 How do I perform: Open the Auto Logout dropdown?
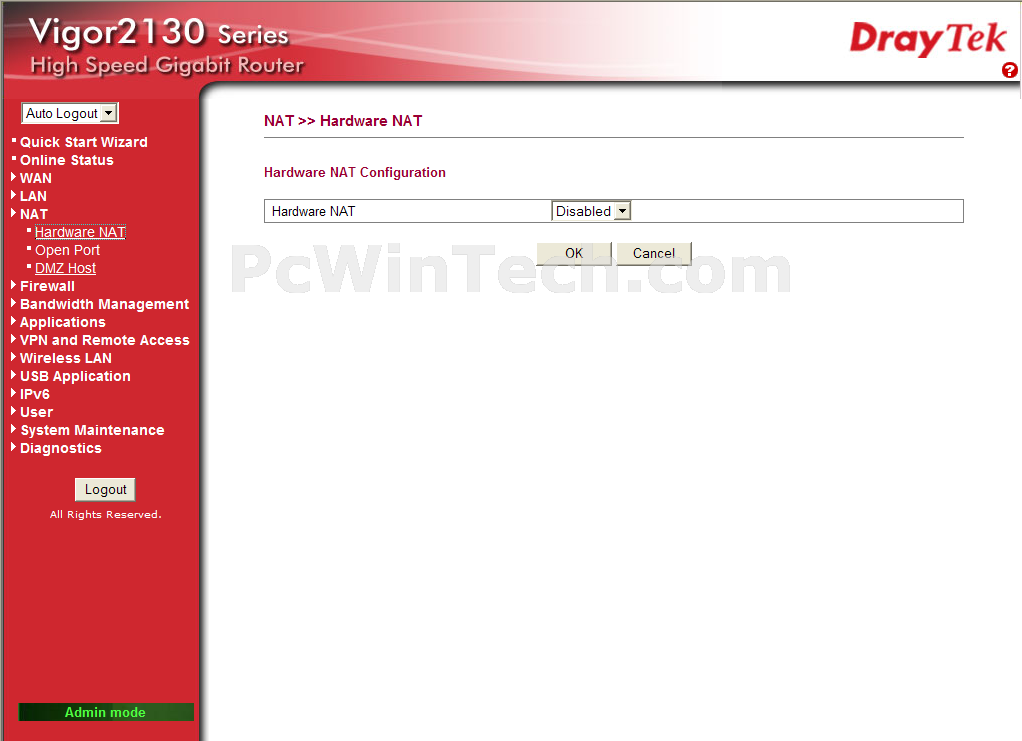[x=70, y=113]
